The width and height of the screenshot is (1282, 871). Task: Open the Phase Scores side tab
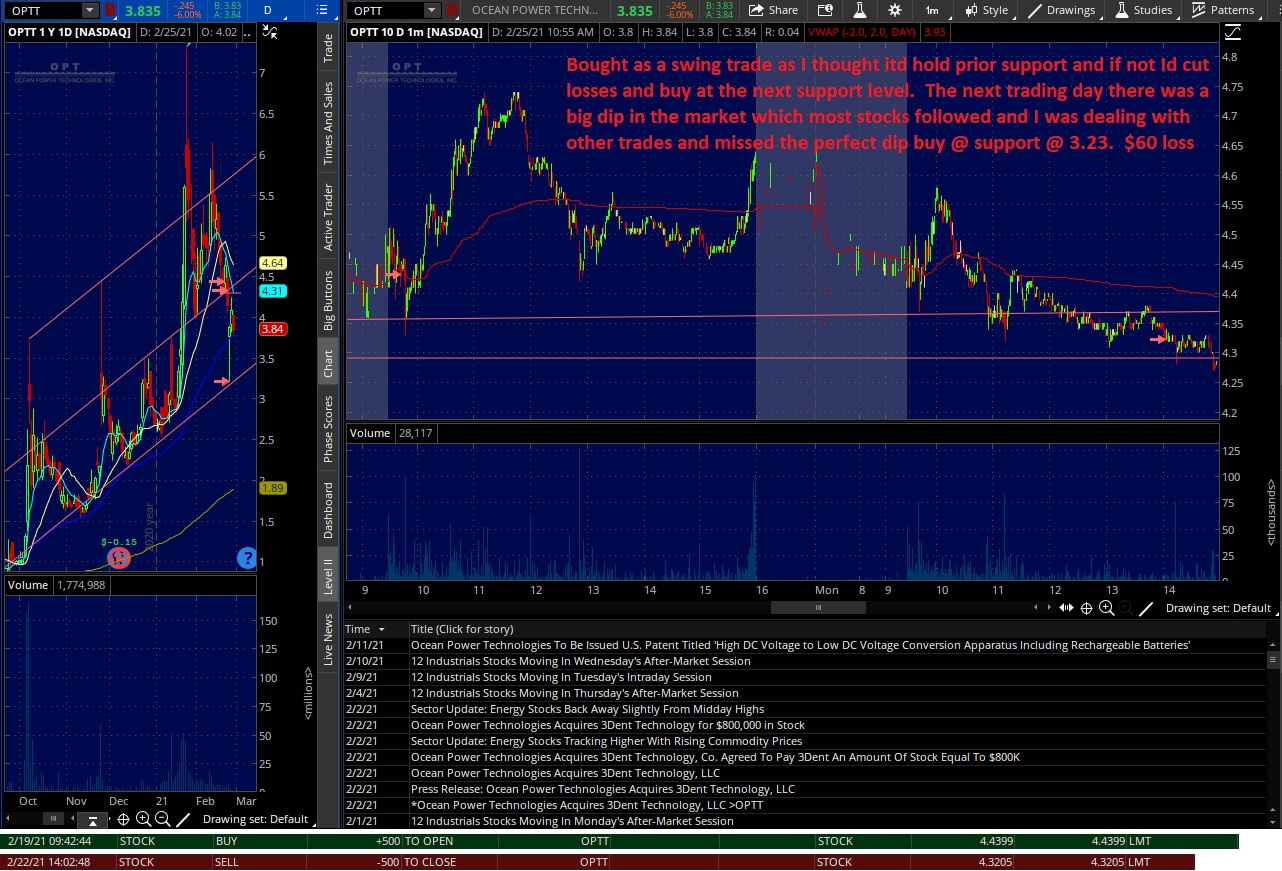pos(328,429)
